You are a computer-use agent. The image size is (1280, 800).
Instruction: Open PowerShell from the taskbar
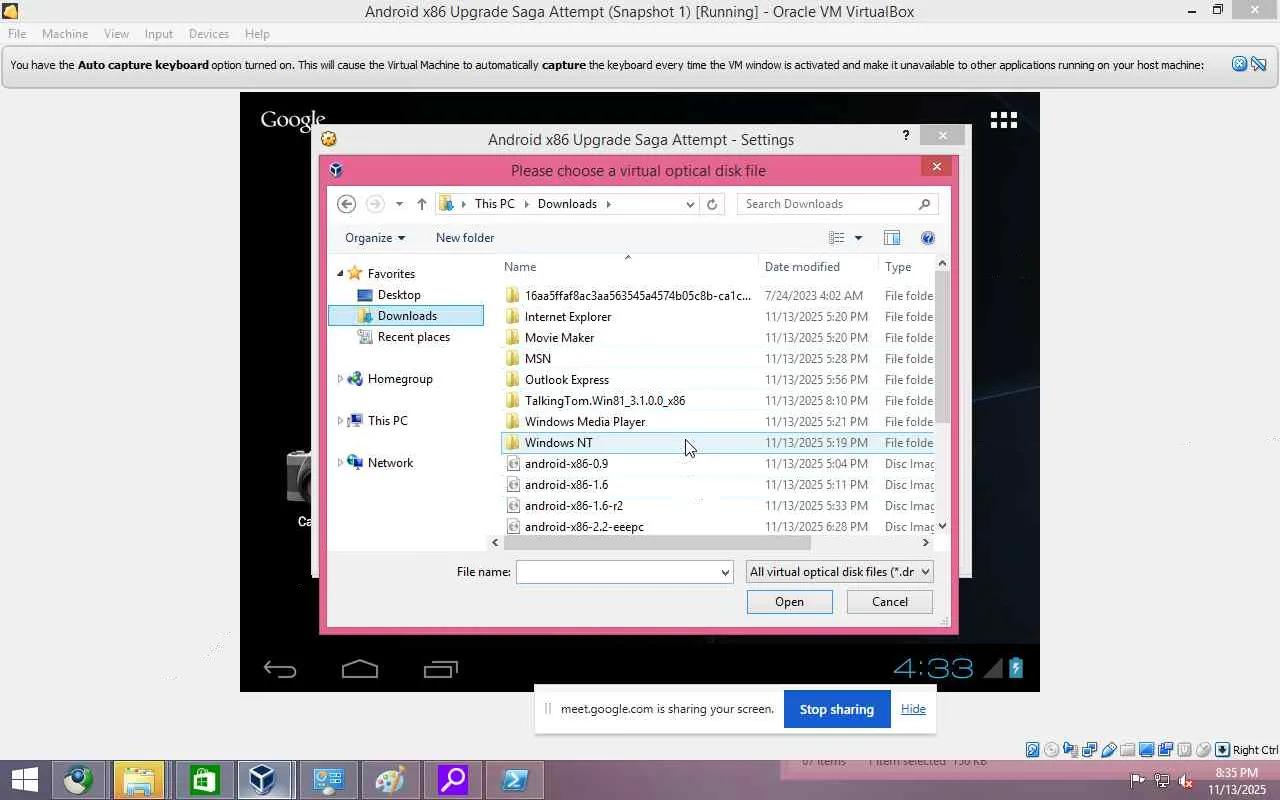point(515,780)
